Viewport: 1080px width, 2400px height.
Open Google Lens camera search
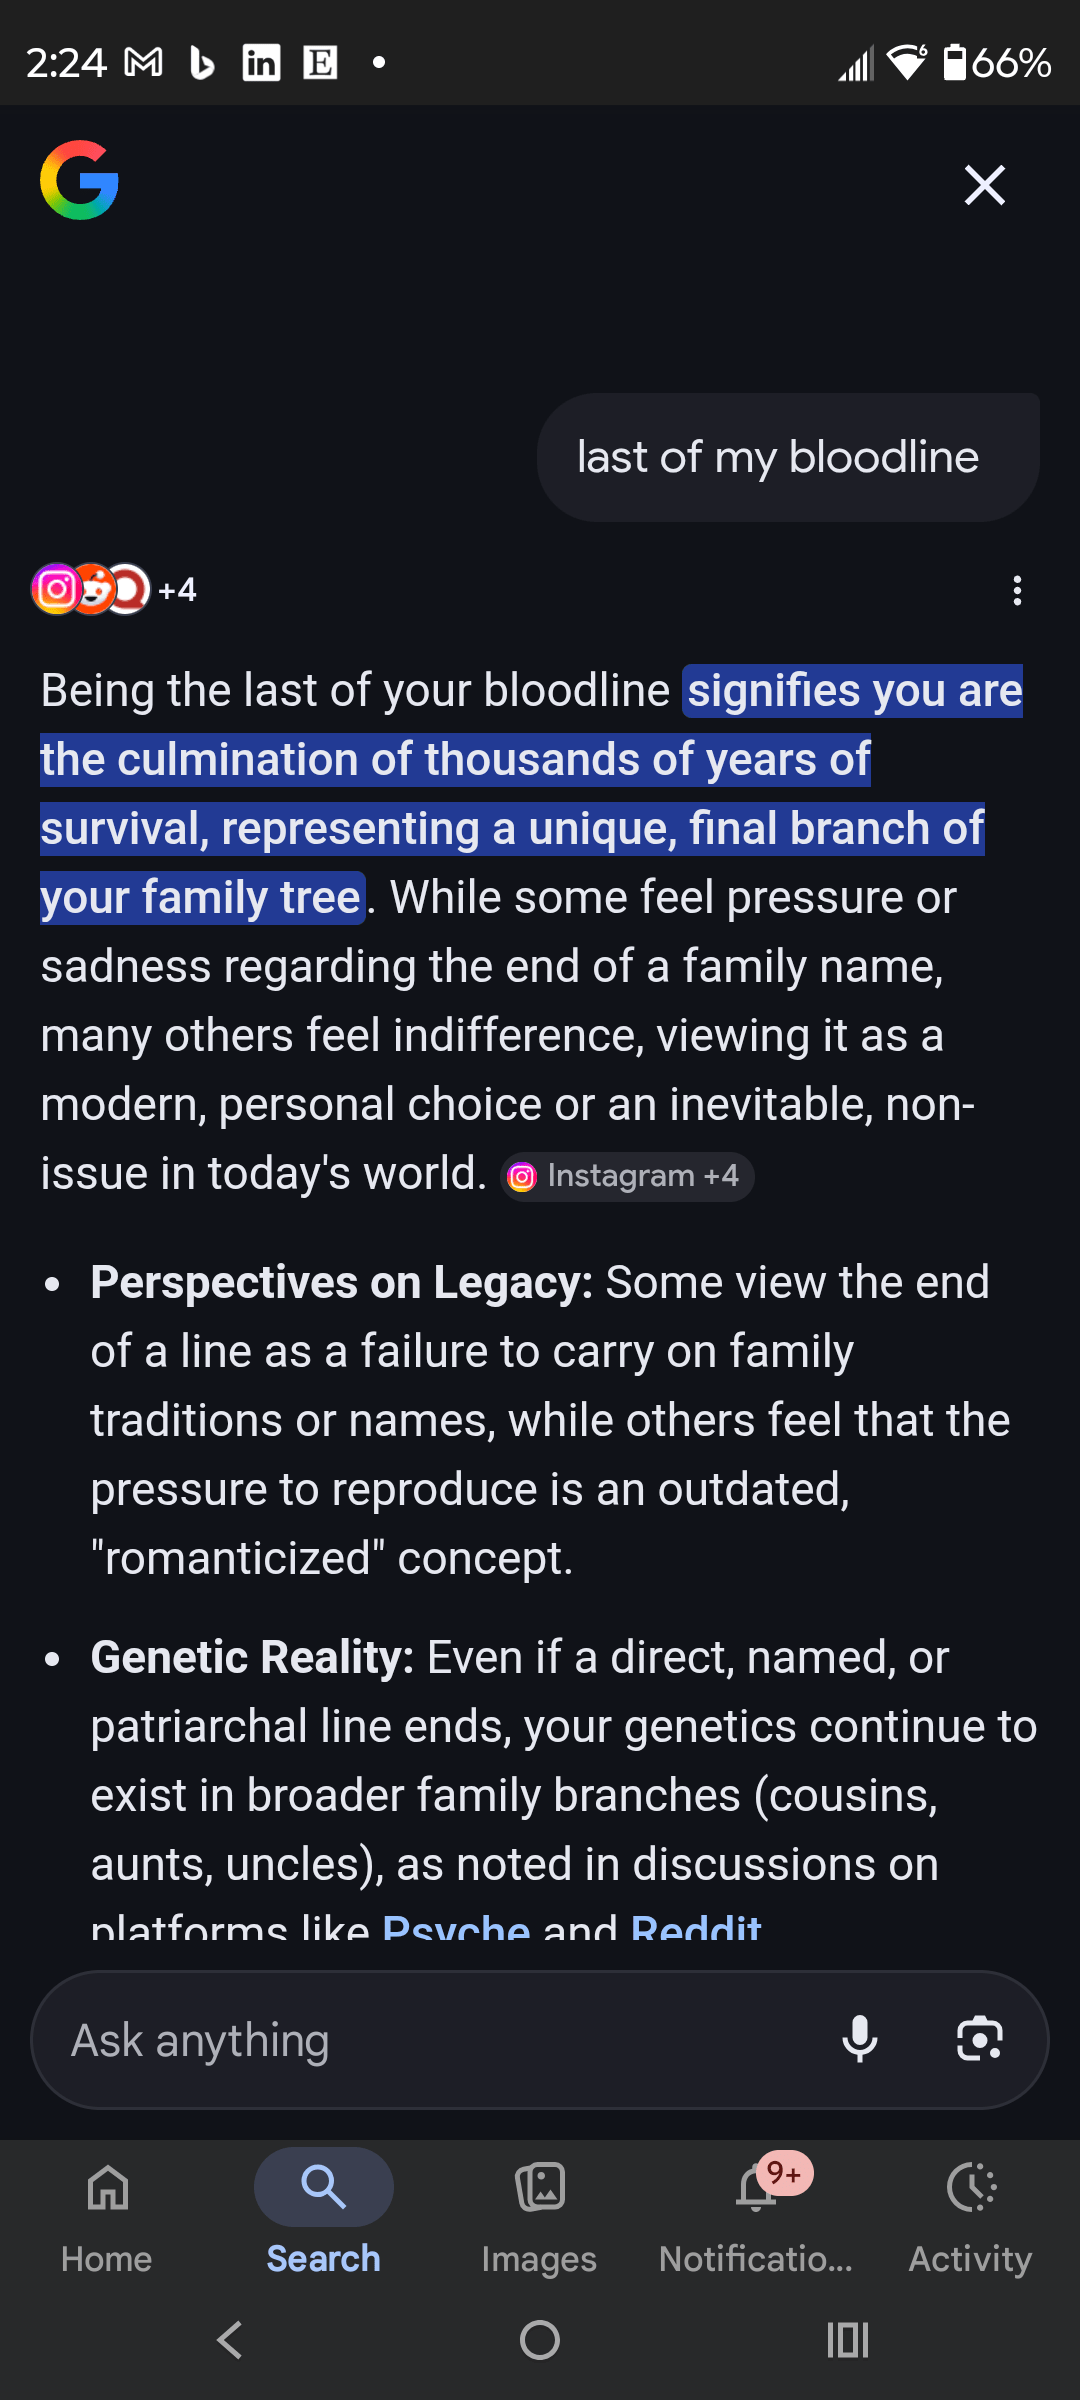click(979, 2040)
